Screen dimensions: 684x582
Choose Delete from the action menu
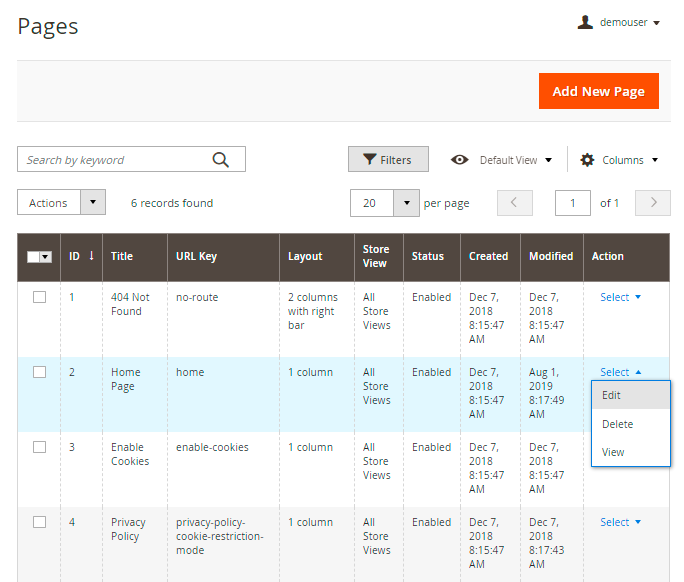(x=617, y=424)
